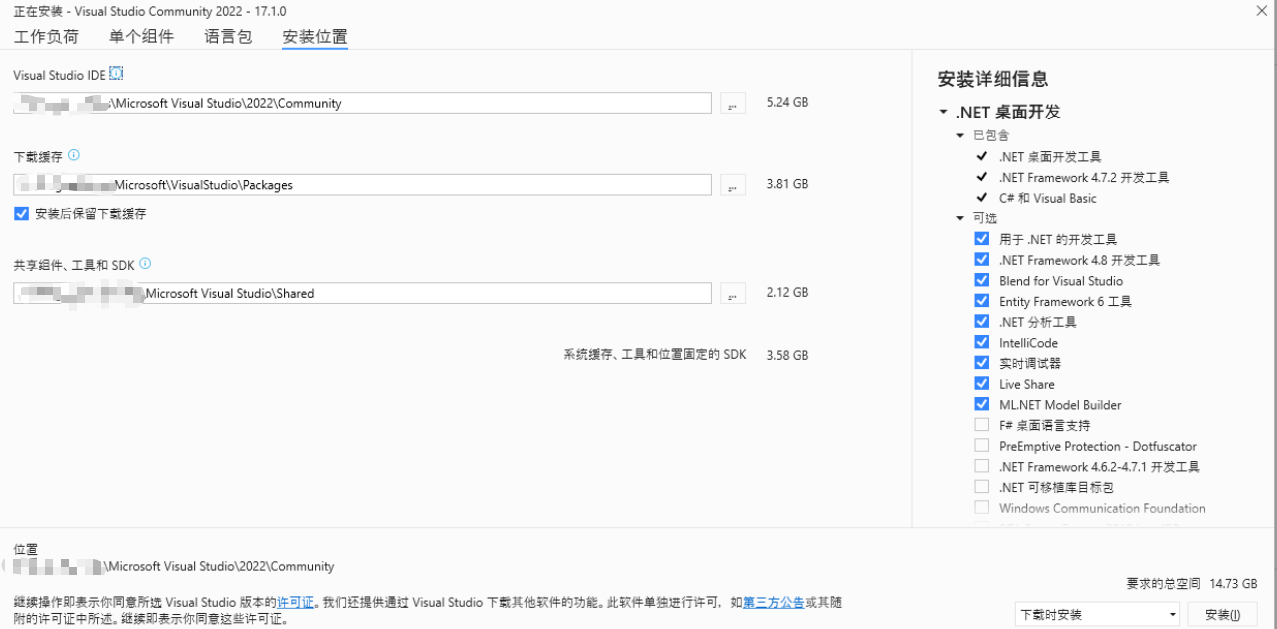Screen dimensions: 1277x629
Task: Click the 3.81 GB size value
Action: (x=787, y=184)
